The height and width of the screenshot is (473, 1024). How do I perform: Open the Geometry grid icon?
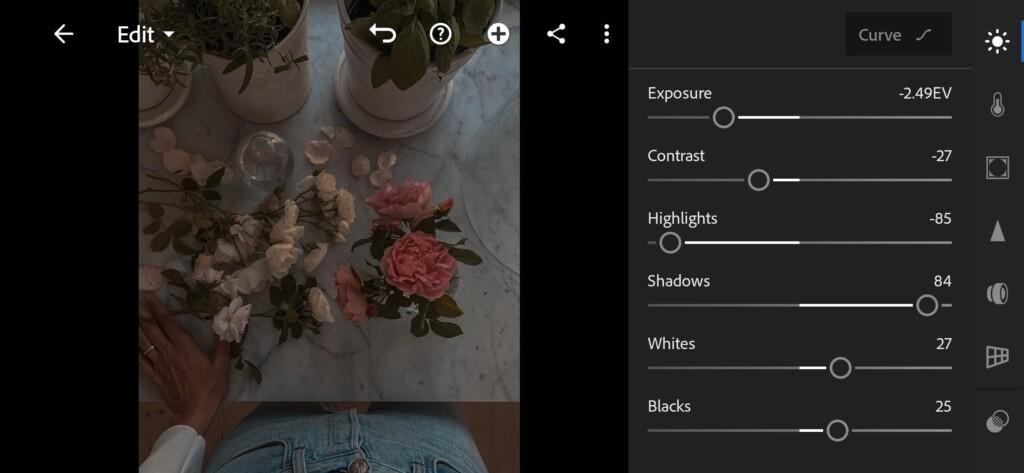997,357
